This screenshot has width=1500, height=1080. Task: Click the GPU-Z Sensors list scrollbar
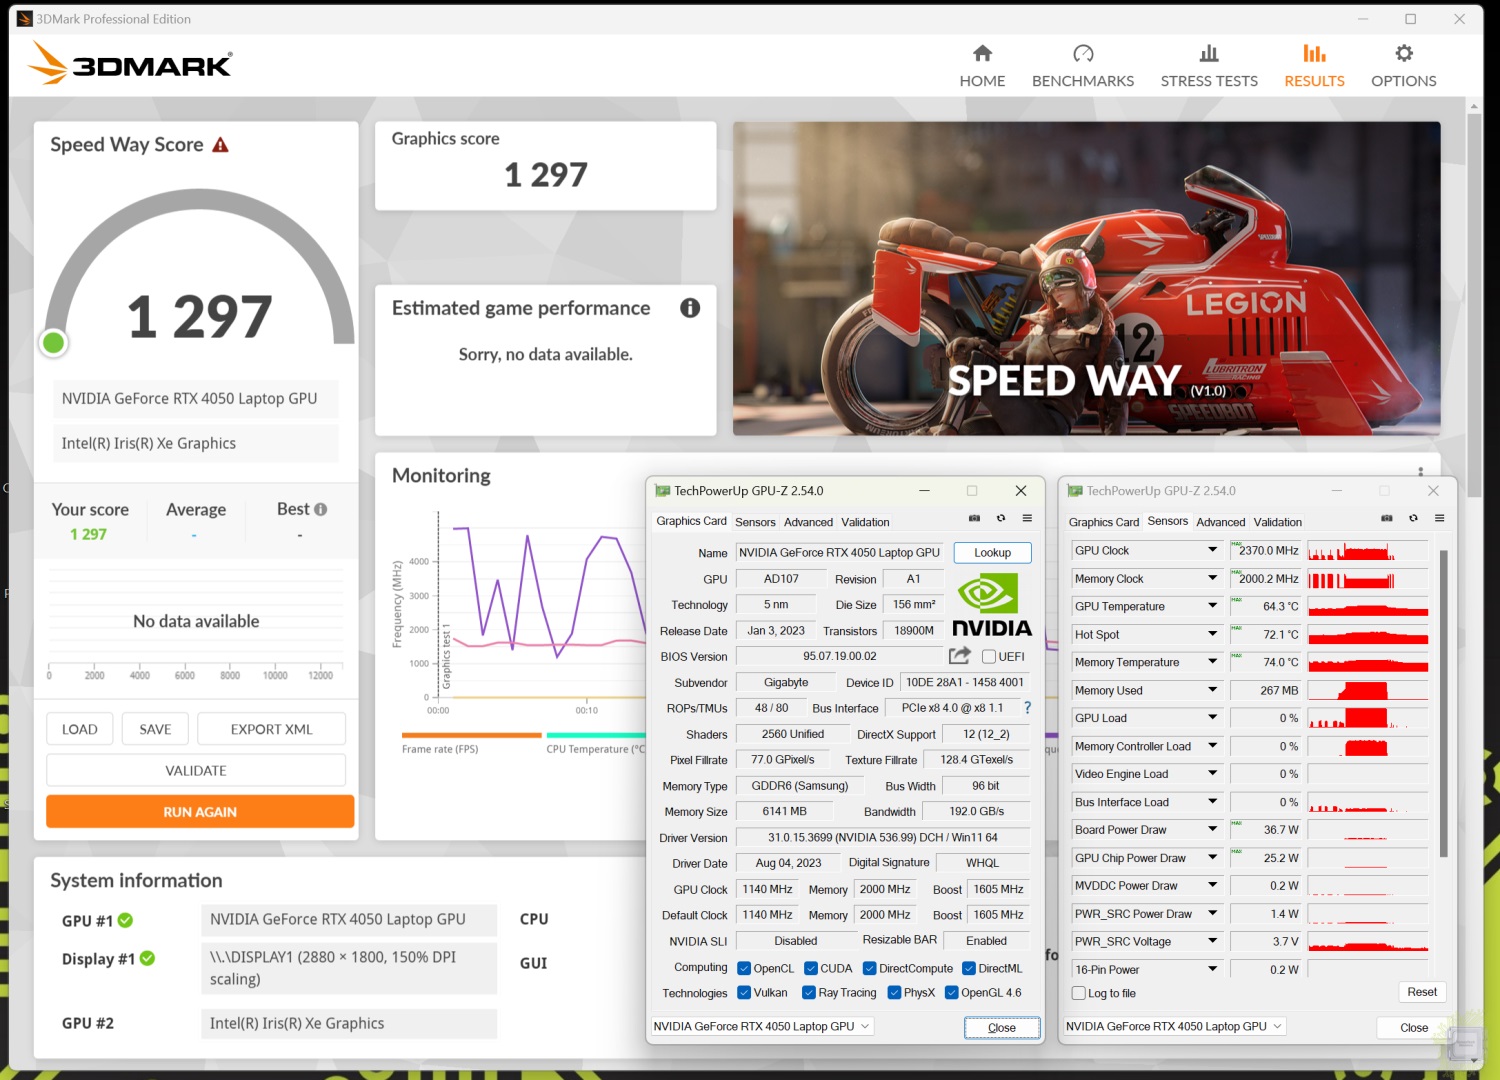[x=1443, y=703]
